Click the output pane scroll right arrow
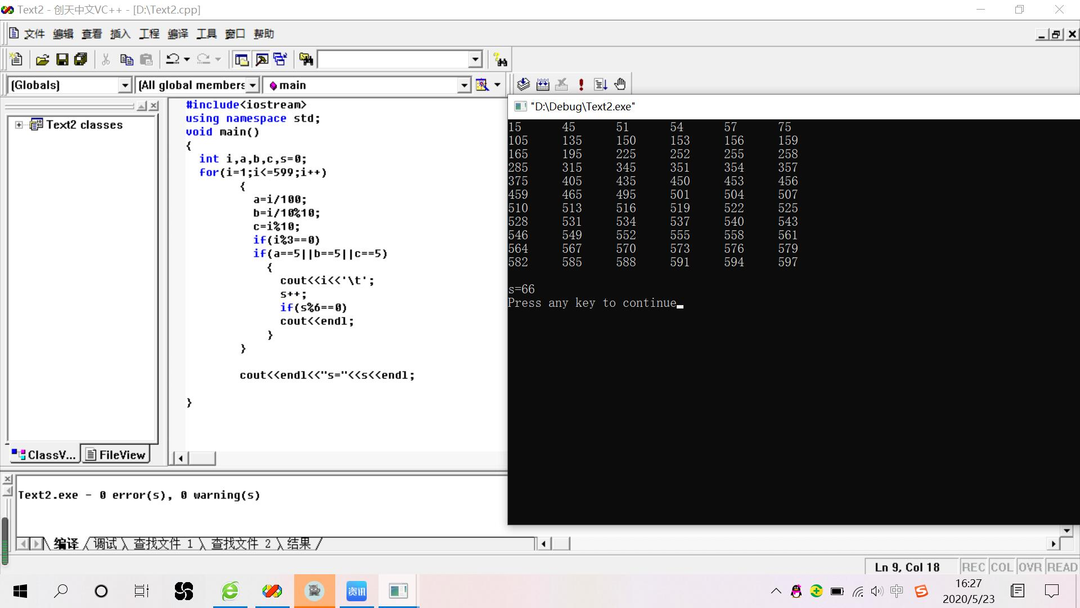Image resolution: width=1080 pixels, height=608 pixels. 1053,544
